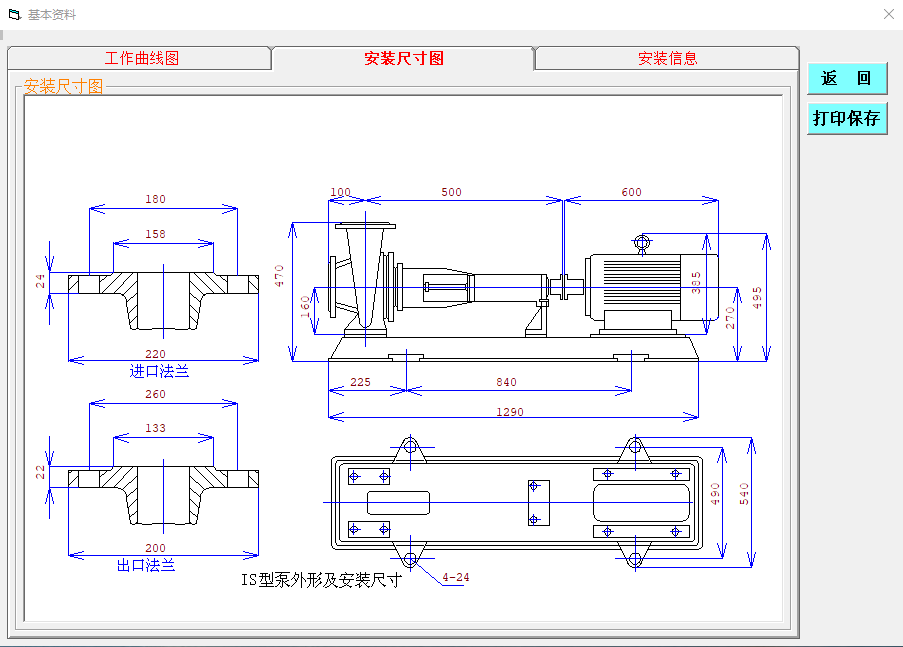This screenshot has height=647, width=903.
Task: Click the 100 dimension value
Action: point(340,192)
